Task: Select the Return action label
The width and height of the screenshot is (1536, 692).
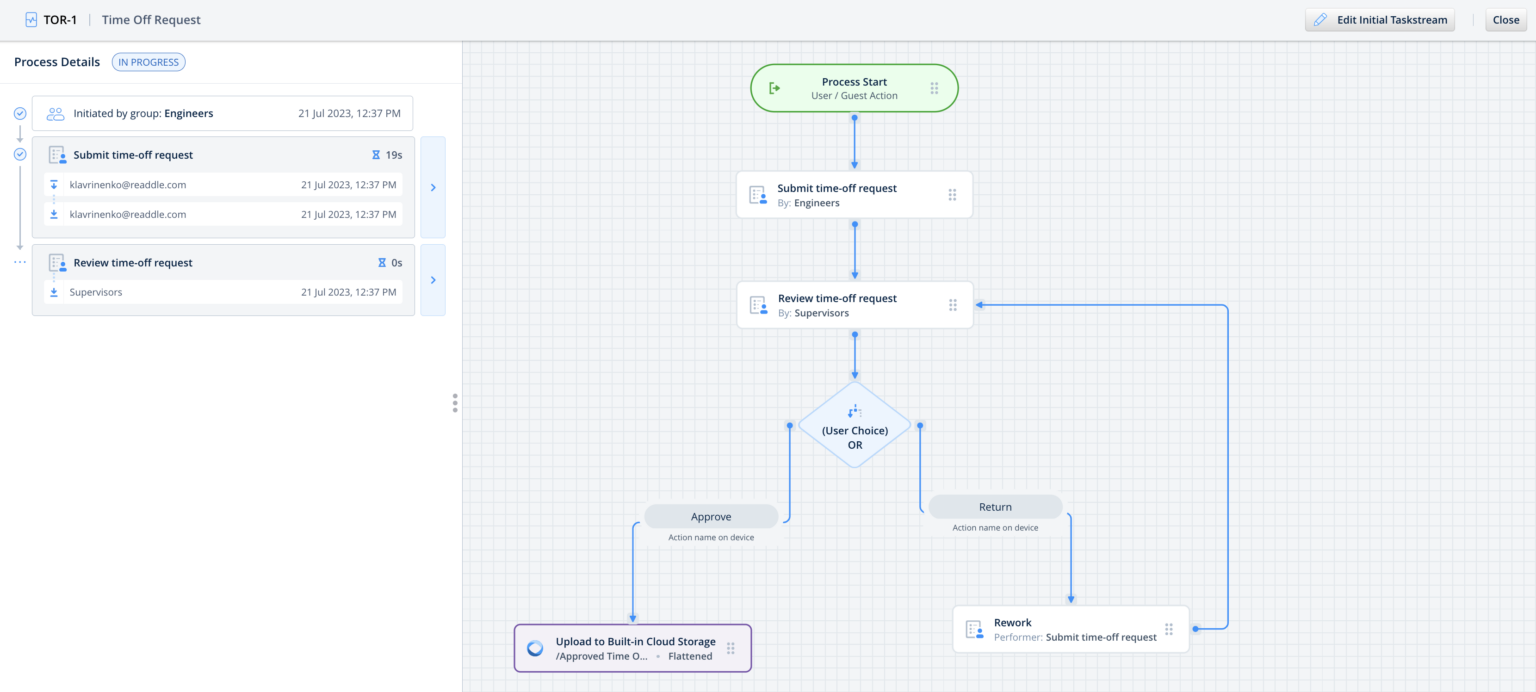Action: coord(995,507)
